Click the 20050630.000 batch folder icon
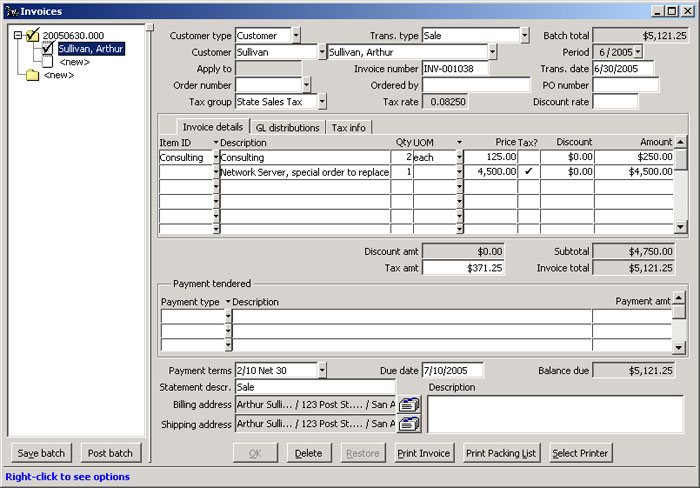The width and height of the screenshot is (700, 488). click(x=33, y=34)
